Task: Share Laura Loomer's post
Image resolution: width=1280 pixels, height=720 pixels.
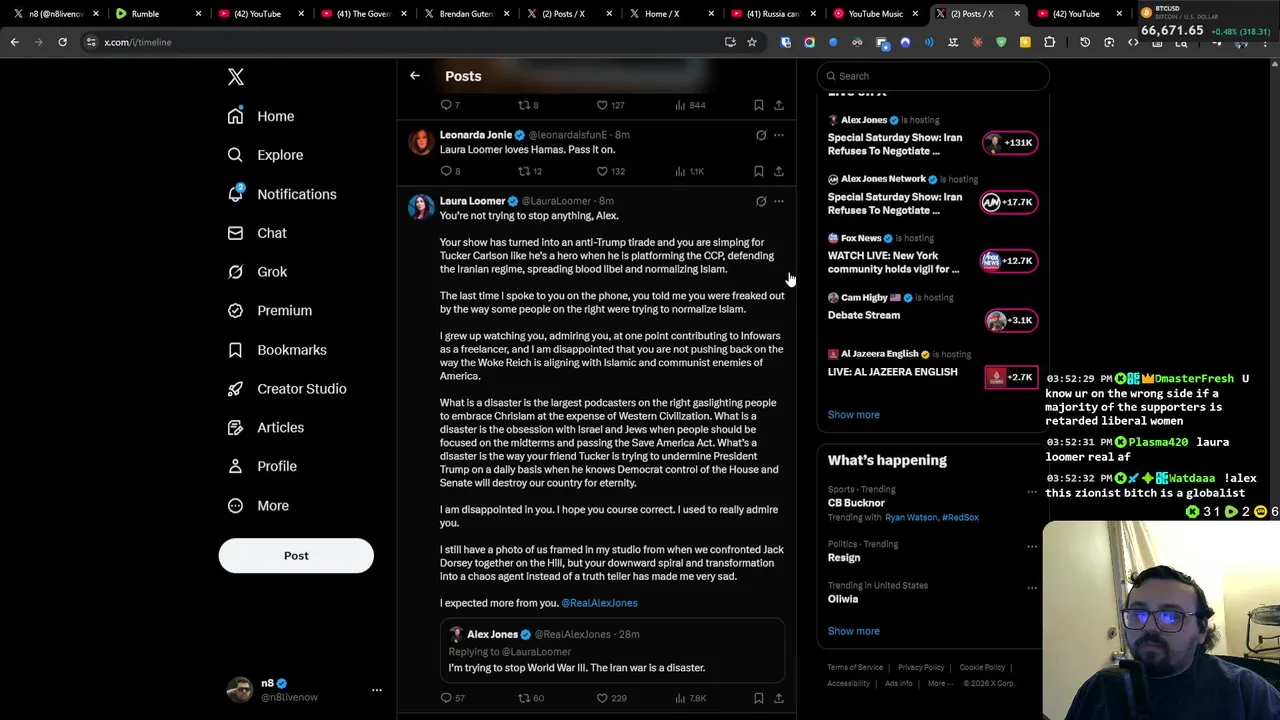Action: [779, 698]
